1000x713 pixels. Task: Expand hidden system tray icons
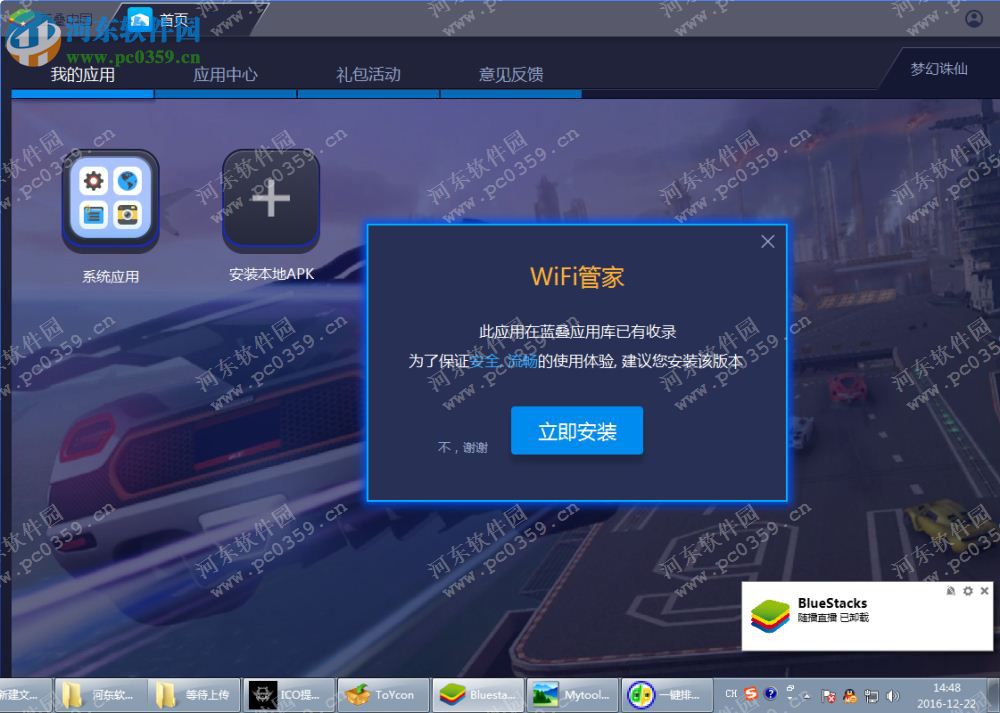click(805, 697)
